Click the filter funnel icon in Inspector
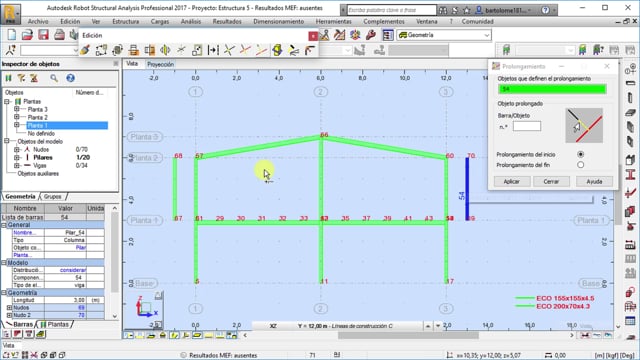This screenshot has width=640, height=360. [x=21, y=78]
